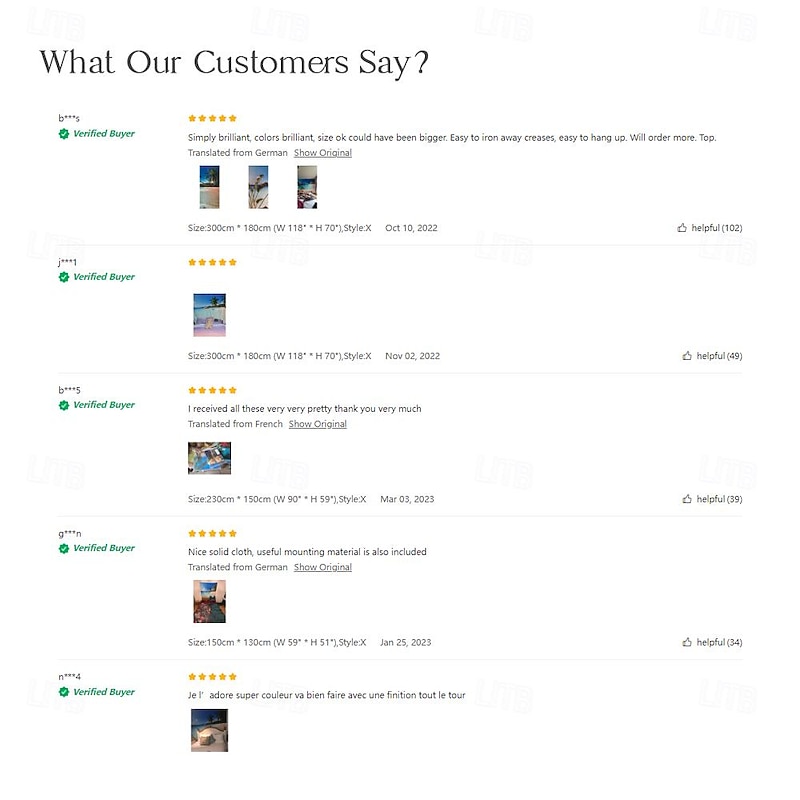Click verified badge icon beside j***1
The image size is (800, 800).
click(x=64, y=277)
